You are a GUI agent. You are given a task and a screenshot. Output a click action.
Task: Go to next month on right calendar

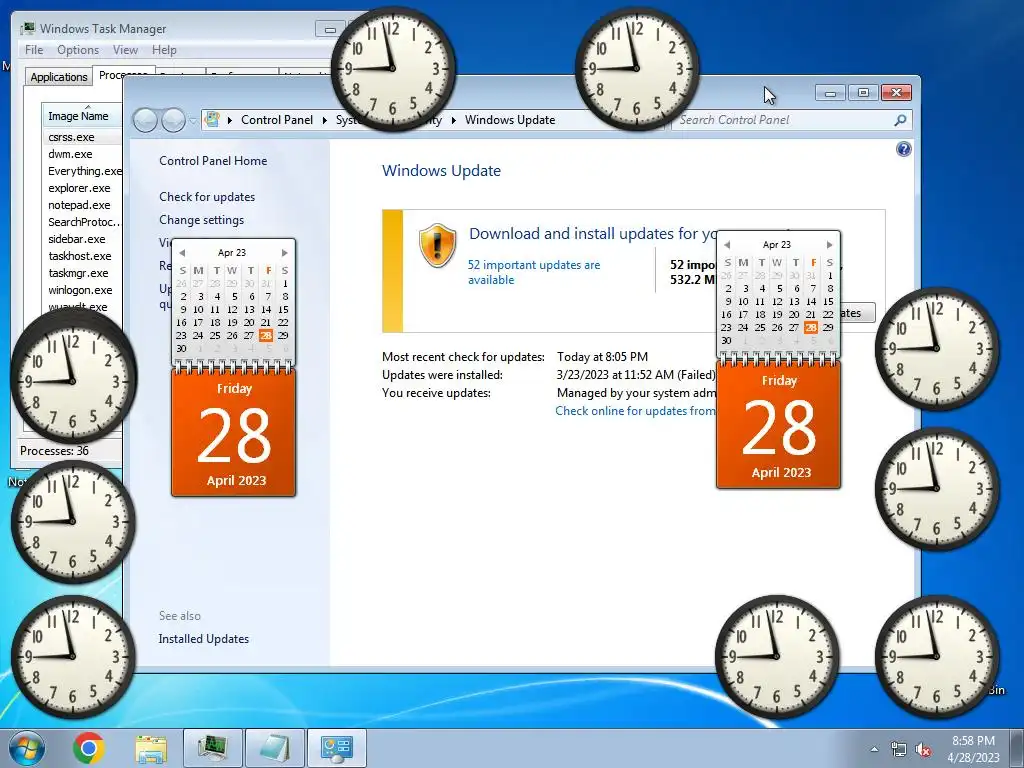pyautogui.click(x=829, y=245)
